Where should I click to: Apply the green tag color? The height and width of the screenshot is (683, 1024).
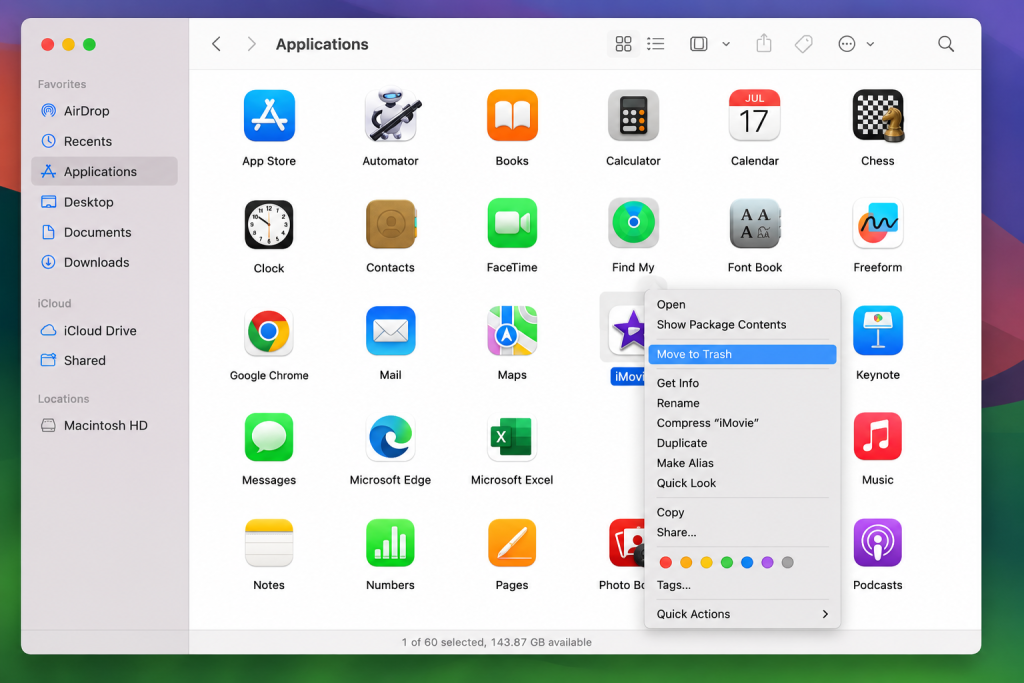(726, 562)
